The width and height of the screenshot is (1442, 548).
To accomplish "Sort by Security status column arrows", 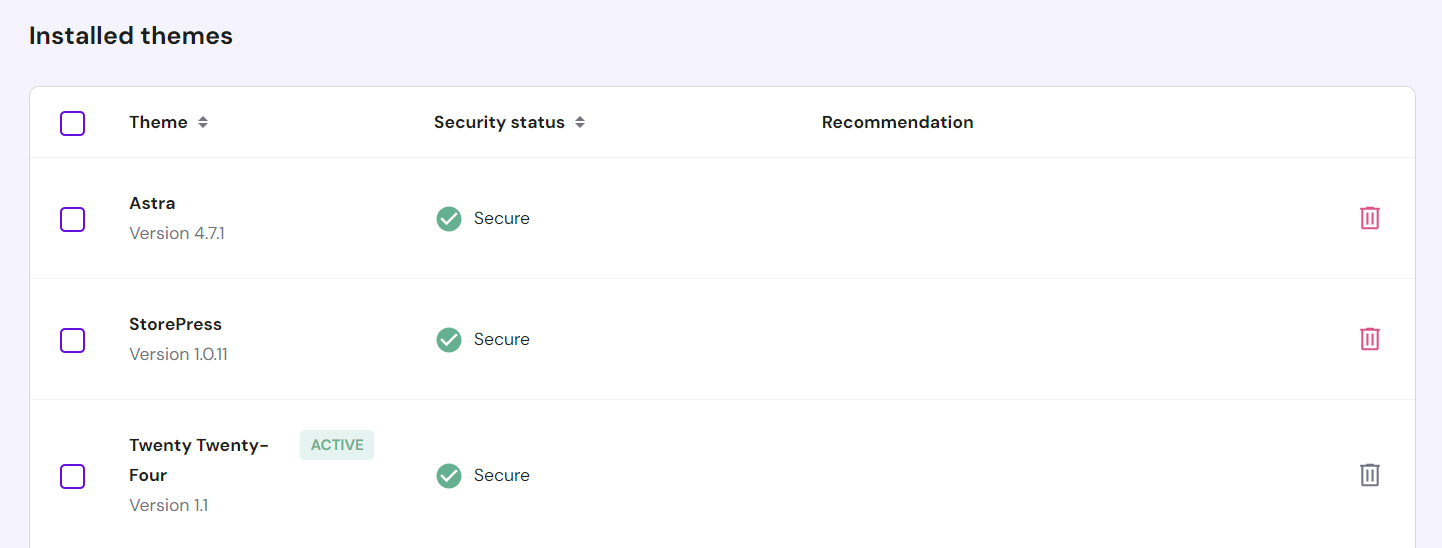I will (580, 123).
